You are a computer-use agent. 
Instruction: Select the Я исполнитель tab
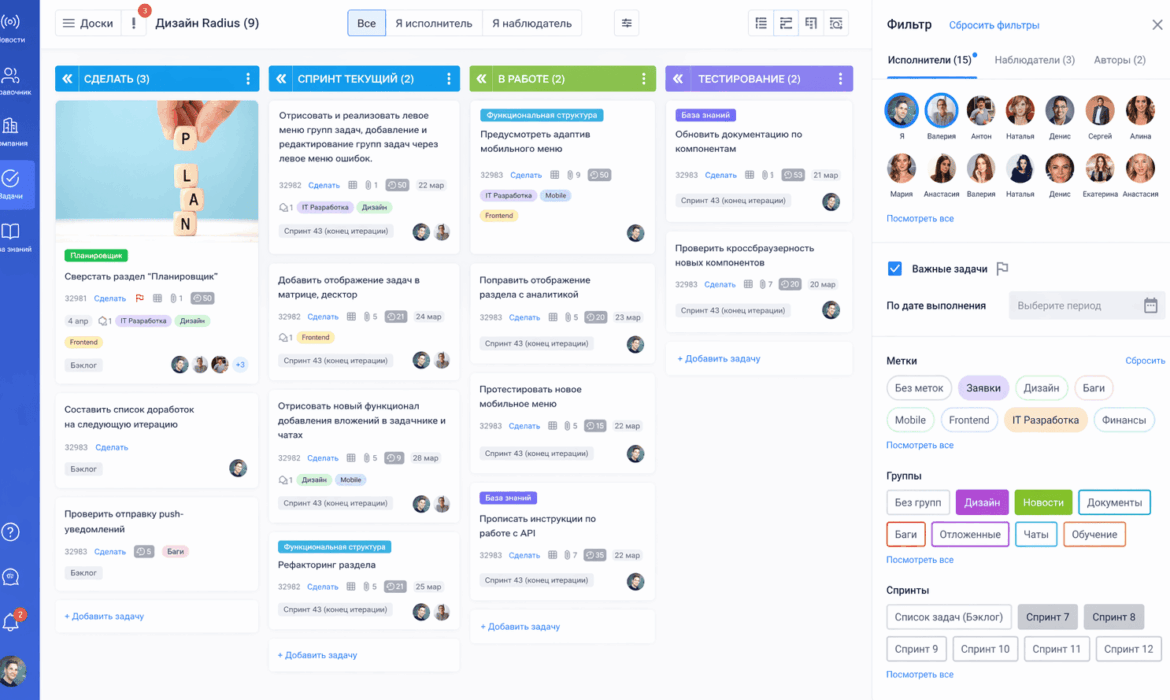pos(434,23)
